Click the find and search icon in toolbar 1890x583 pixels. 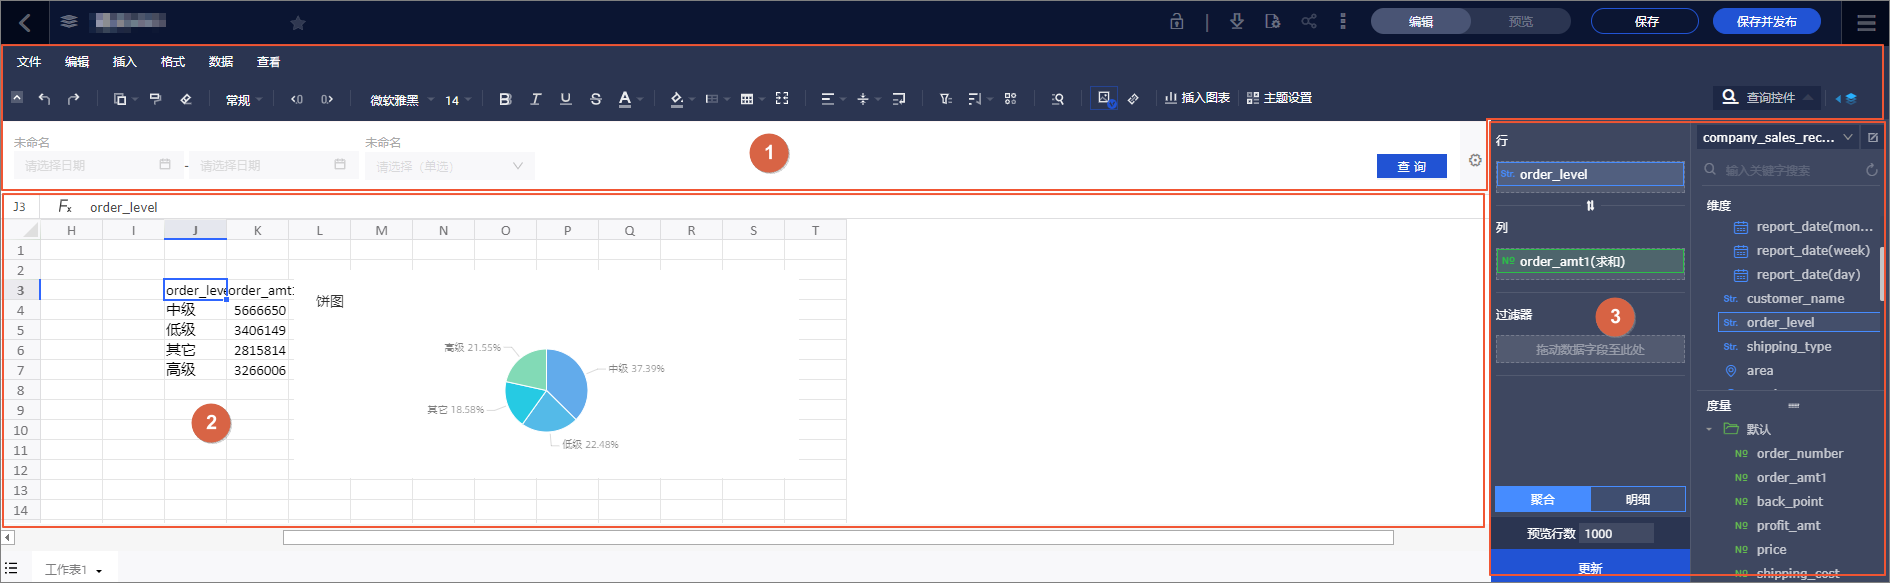[1058, 98]
